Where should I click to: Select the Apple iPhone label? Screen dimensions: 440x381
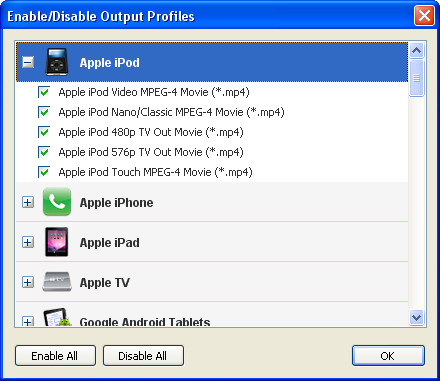(x=116, y=203)
